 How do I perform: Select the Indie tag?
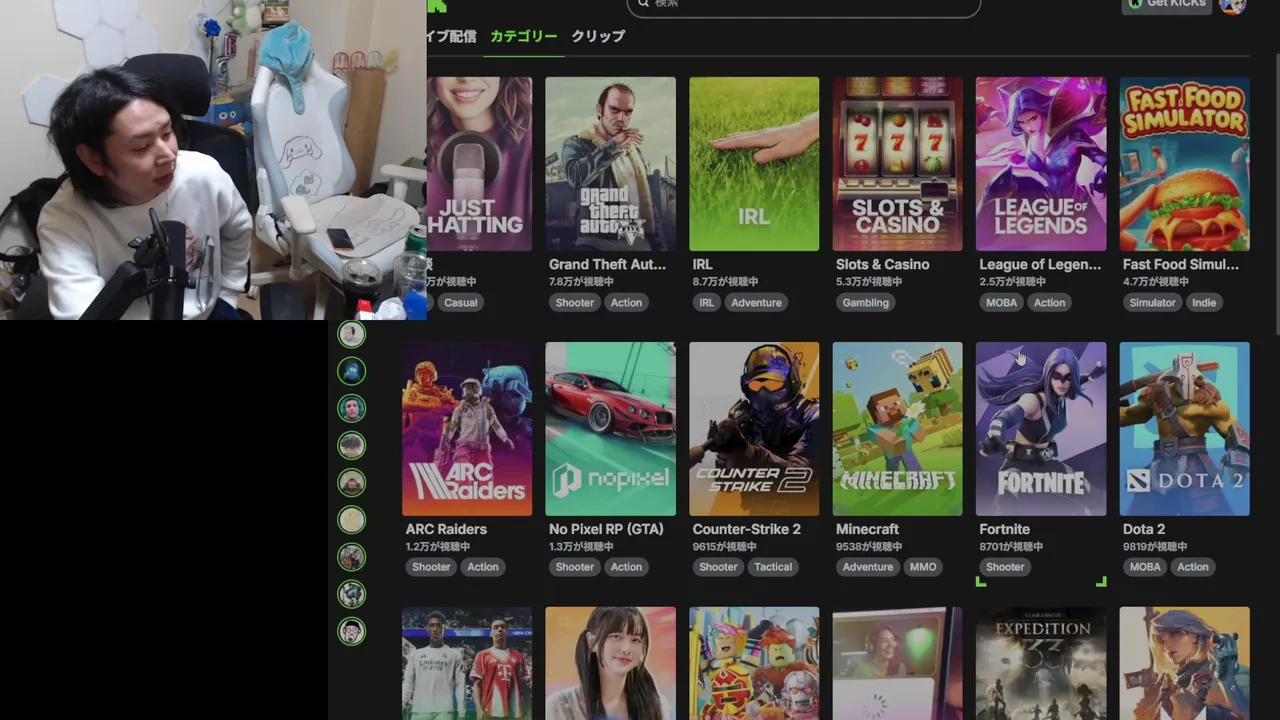tap(1204, 302)
